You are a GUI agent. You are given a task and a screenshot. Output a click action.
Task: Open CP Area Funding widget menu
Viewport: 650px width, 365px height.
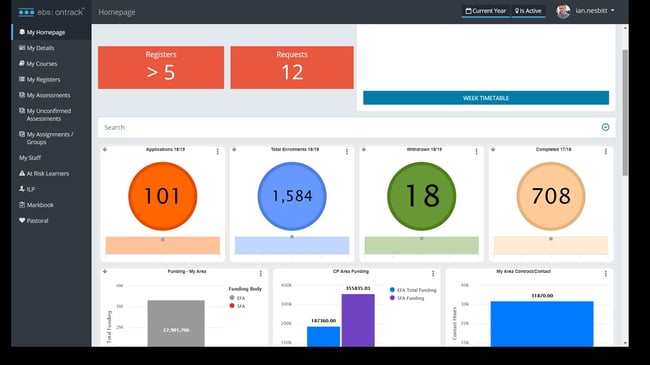point(433,273)
